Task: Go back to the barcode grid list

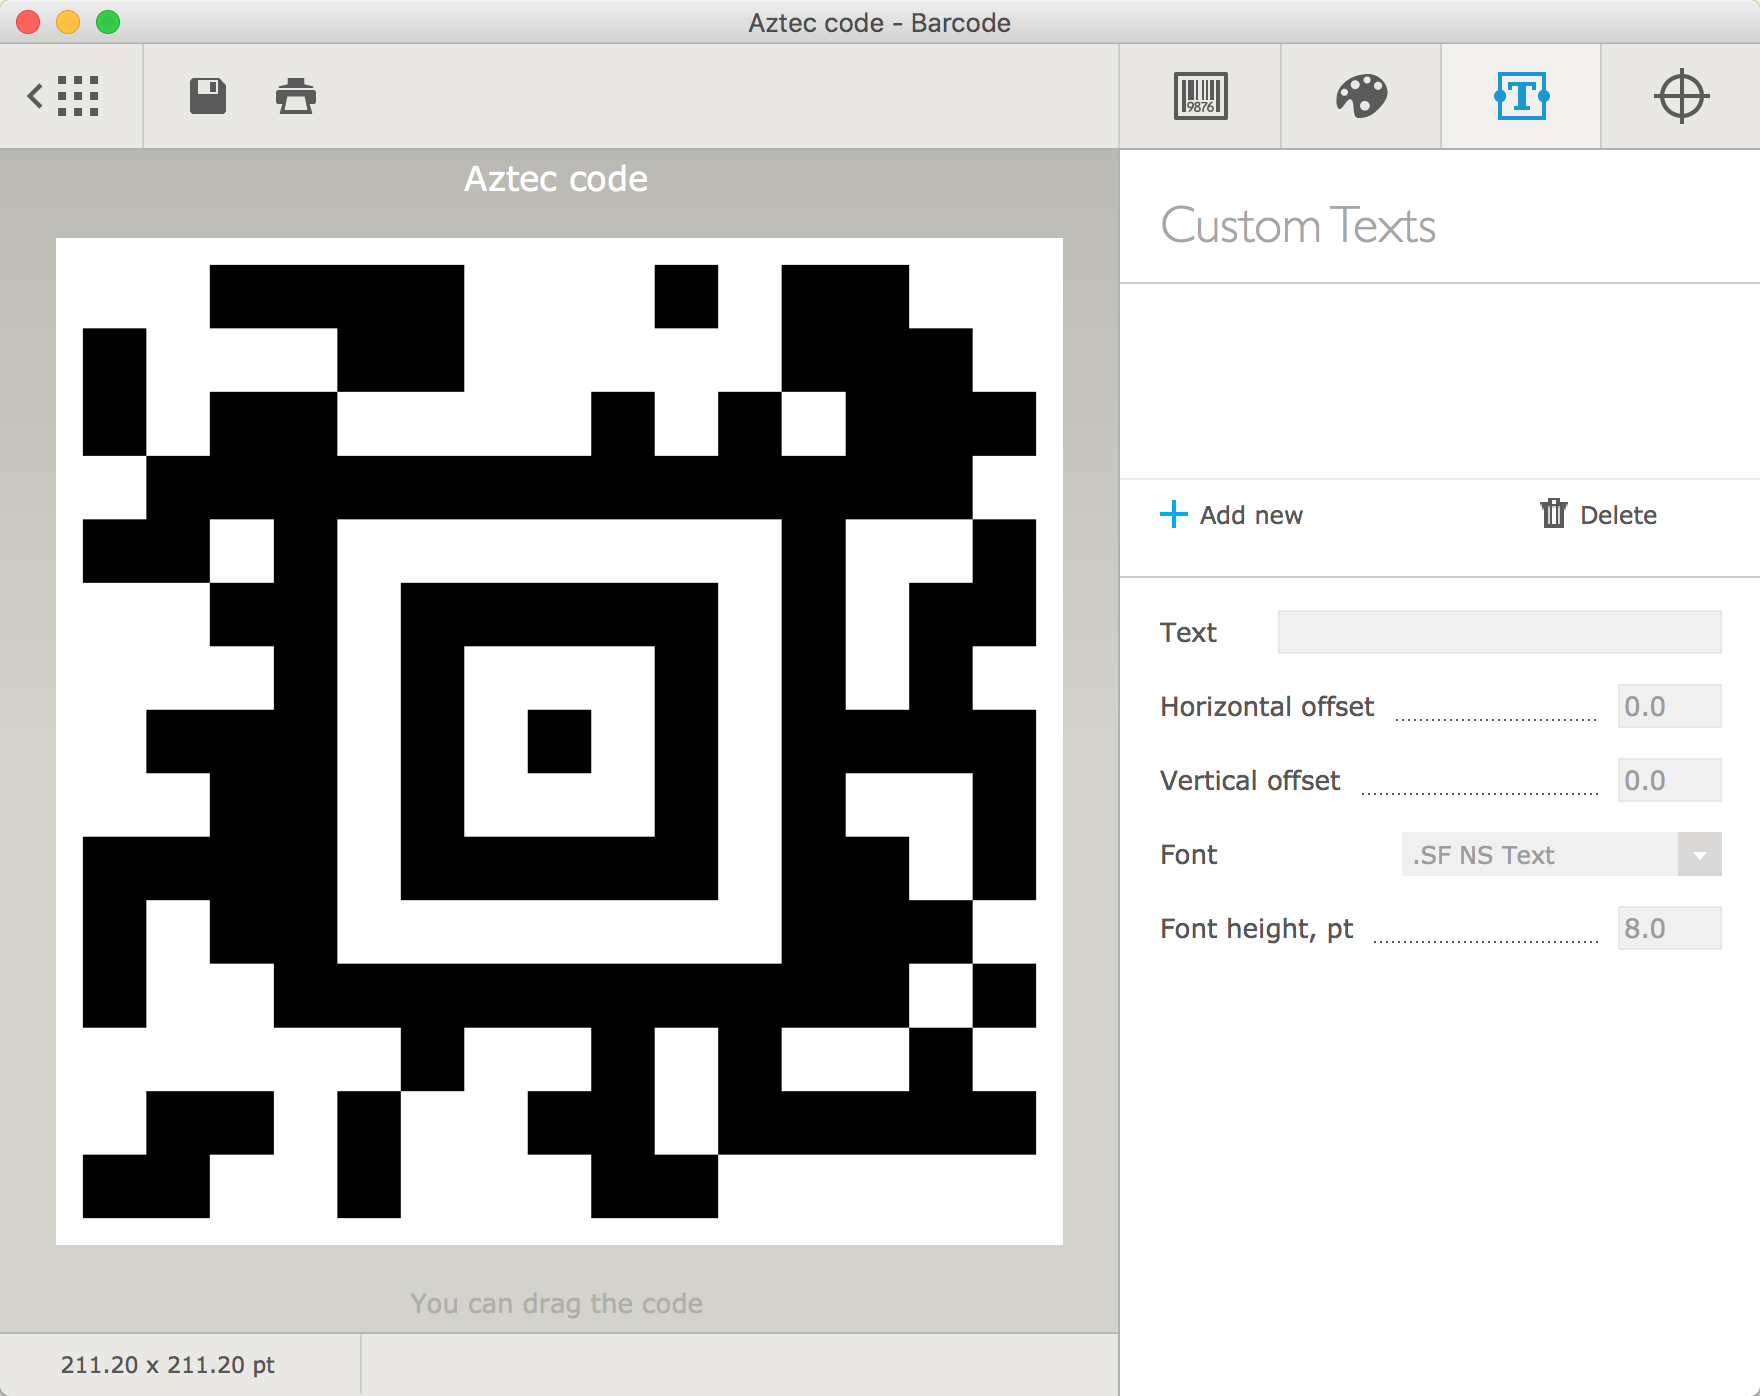Action: pyautogui.click(x=63, y=97)
